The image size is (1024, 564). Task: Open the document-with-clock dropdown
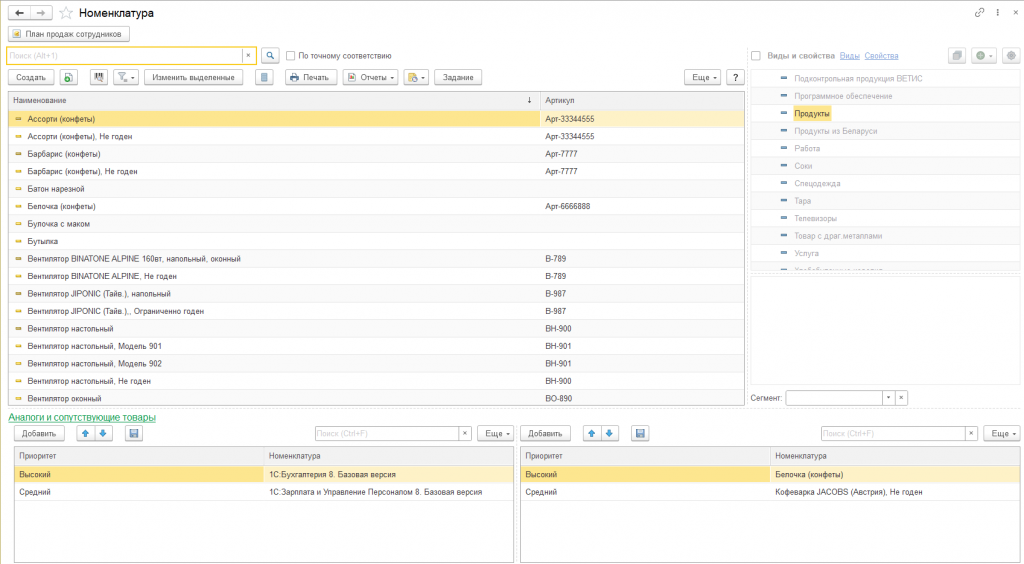(416, 77)
